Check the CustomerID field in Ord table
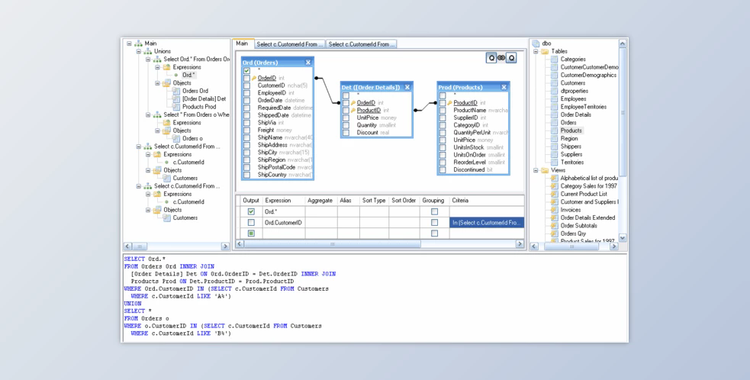 point(247,86)
